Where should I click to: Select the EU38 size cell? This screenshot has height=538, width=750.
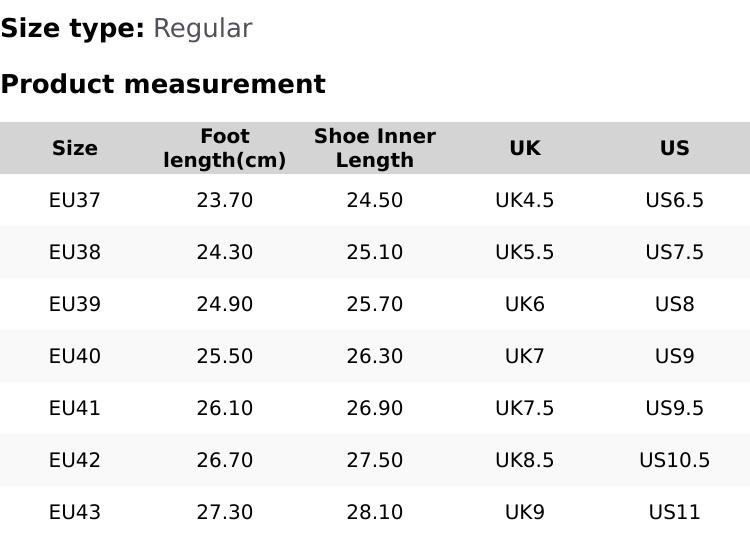coord(75,252)
